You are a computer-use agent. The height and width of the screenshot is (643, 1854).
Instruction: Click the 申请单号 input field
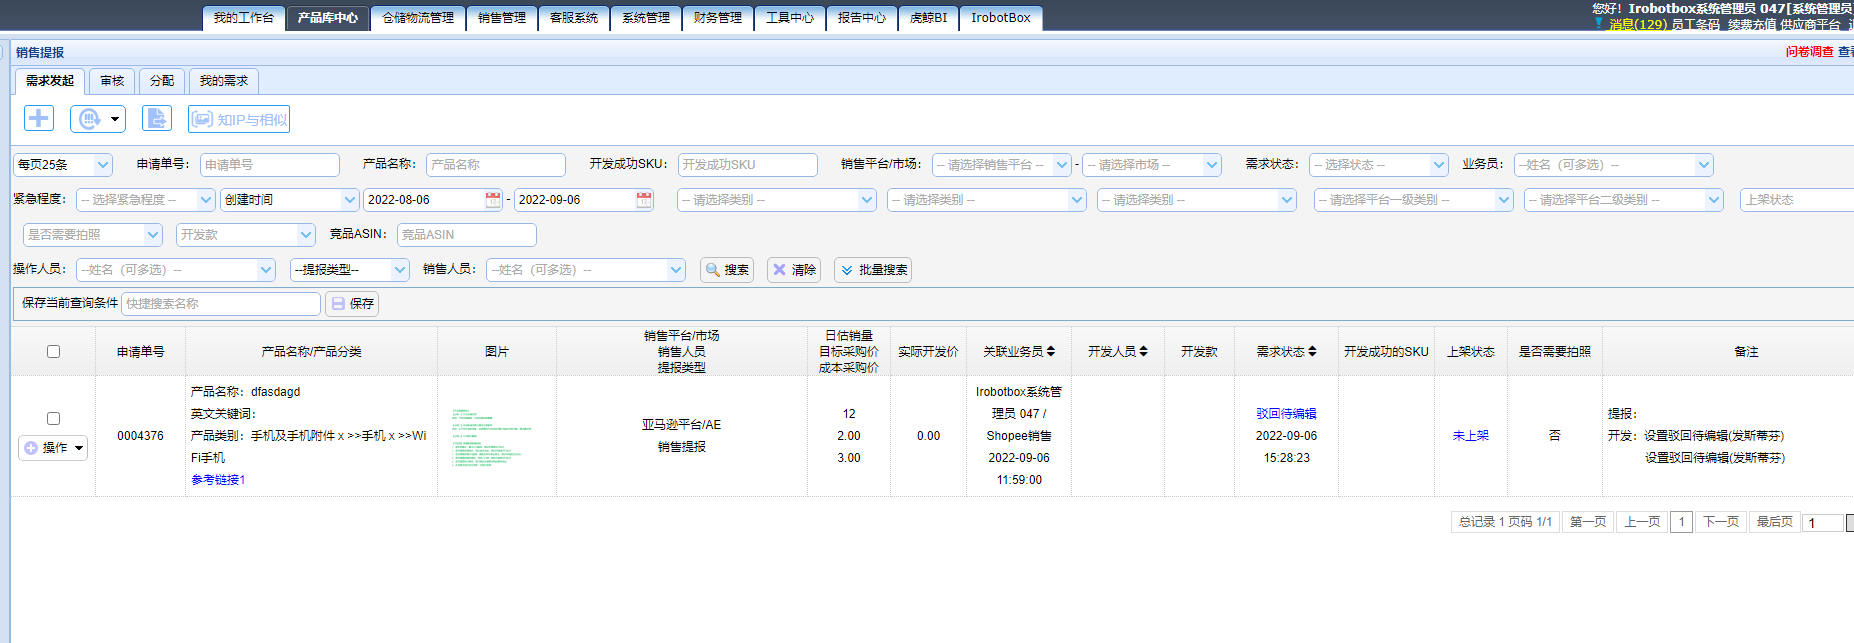click(x=270, y=165)
